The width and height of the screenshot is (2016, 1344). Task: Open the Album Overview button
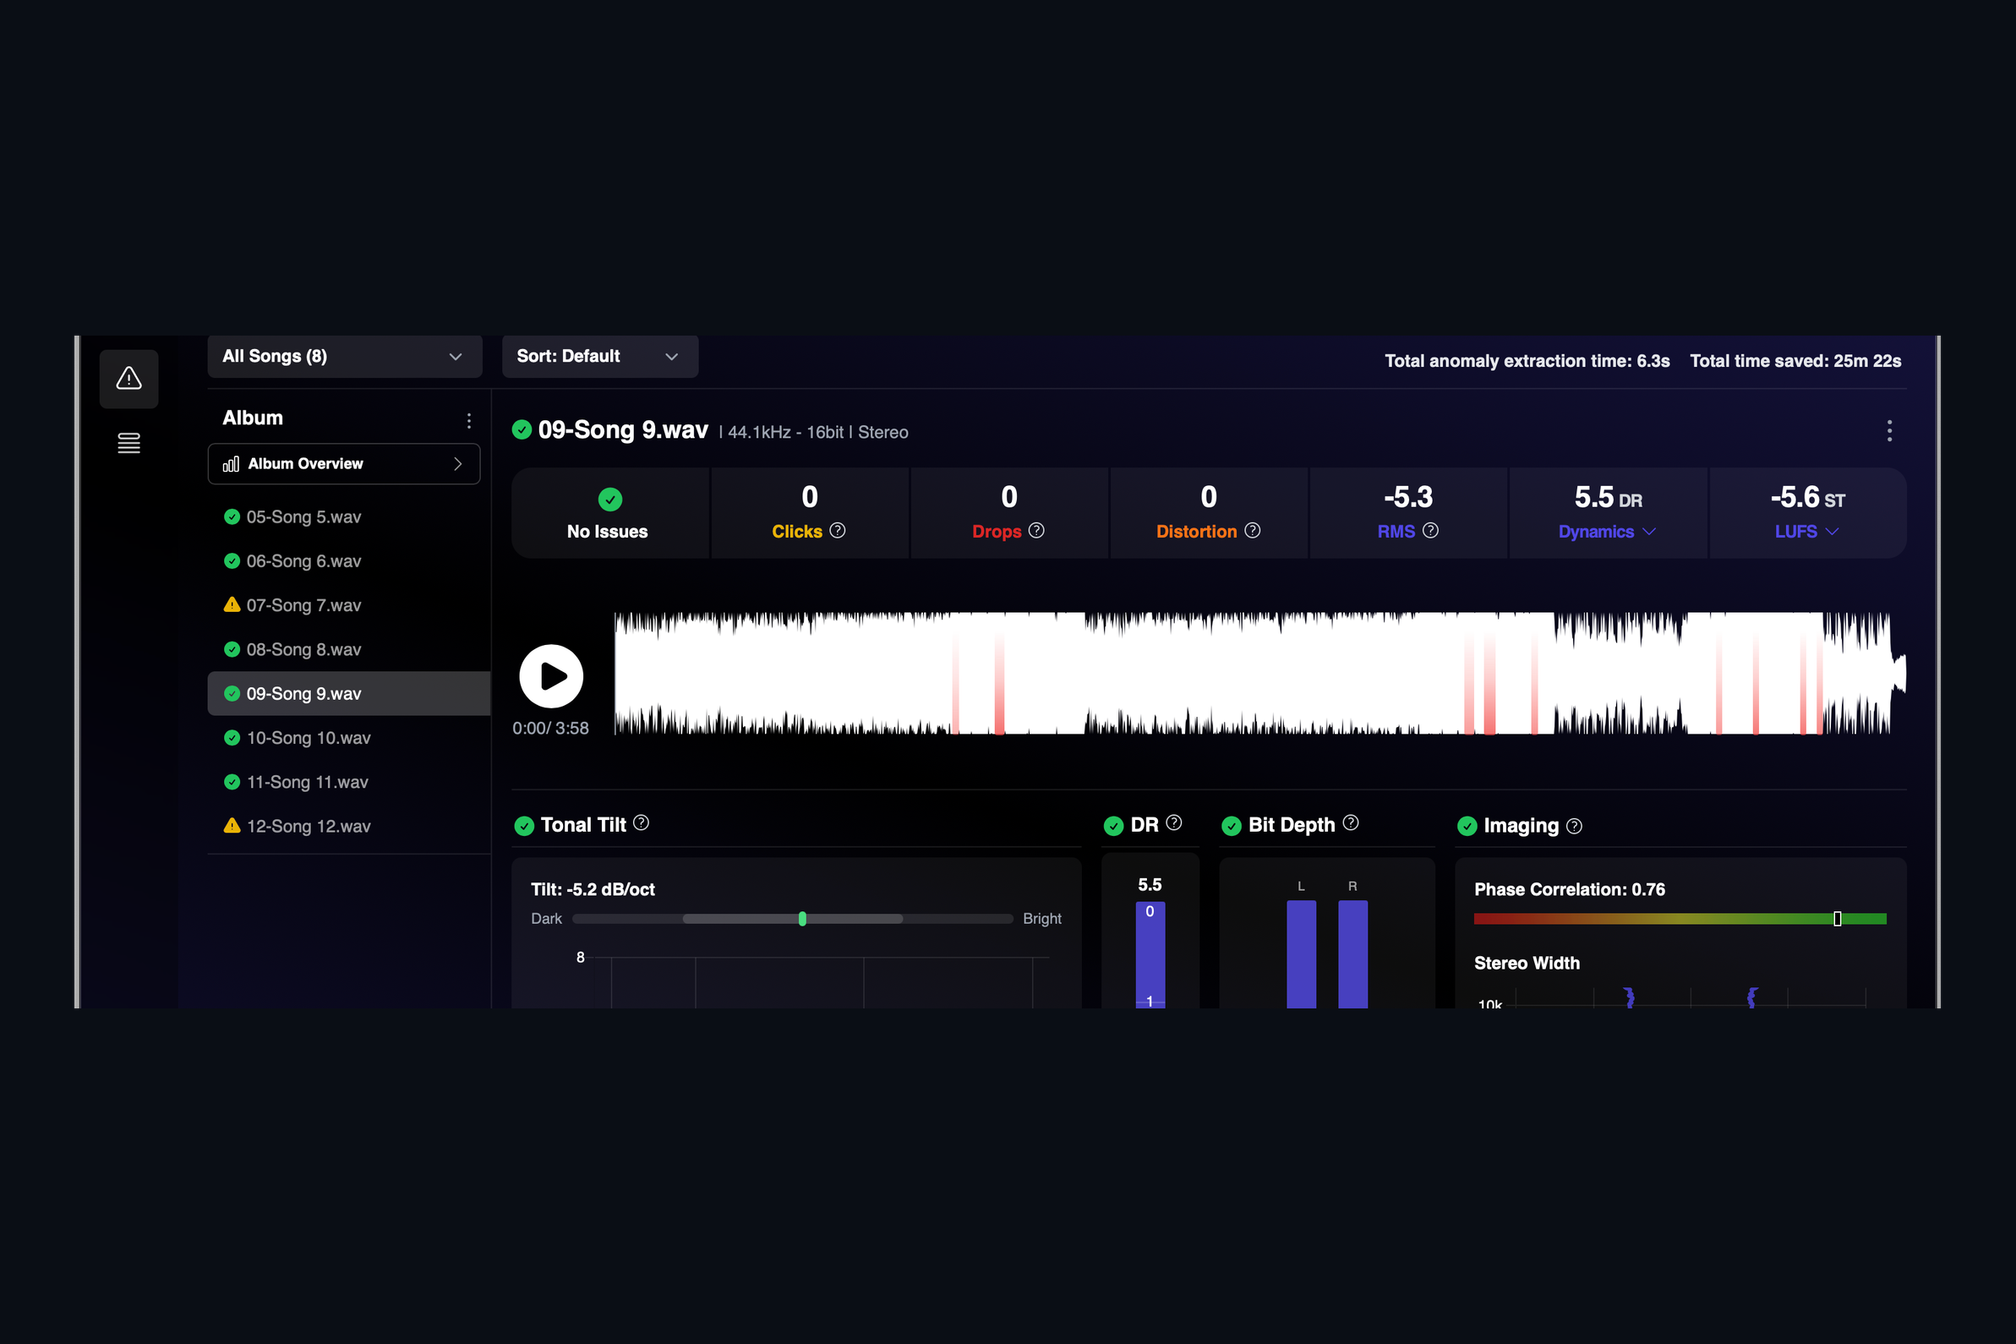tap(344, 464)
